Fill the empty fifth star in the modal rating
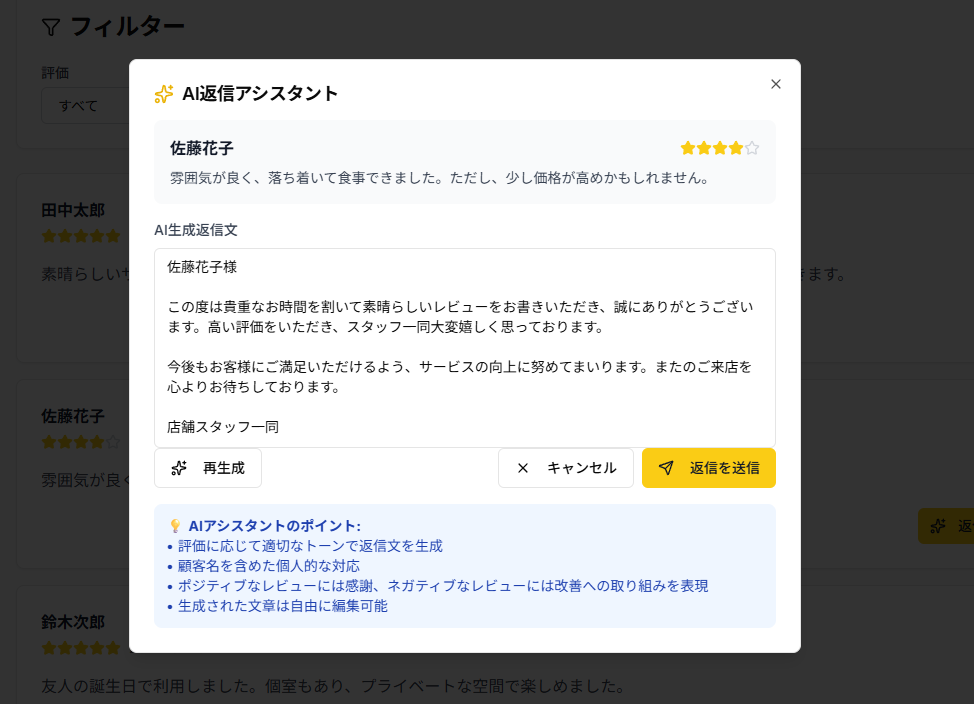This screenshot has width=974, height=704. tap(751, 147)
